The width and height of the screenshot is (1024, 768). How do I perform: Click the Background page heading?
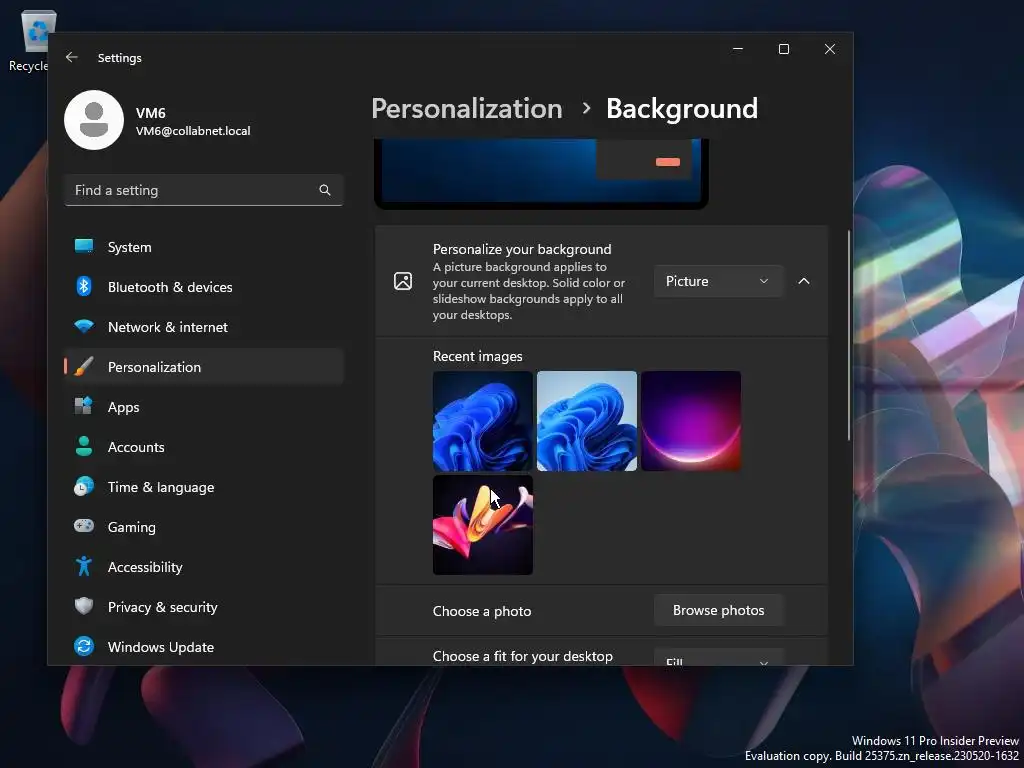coord(682,108)
